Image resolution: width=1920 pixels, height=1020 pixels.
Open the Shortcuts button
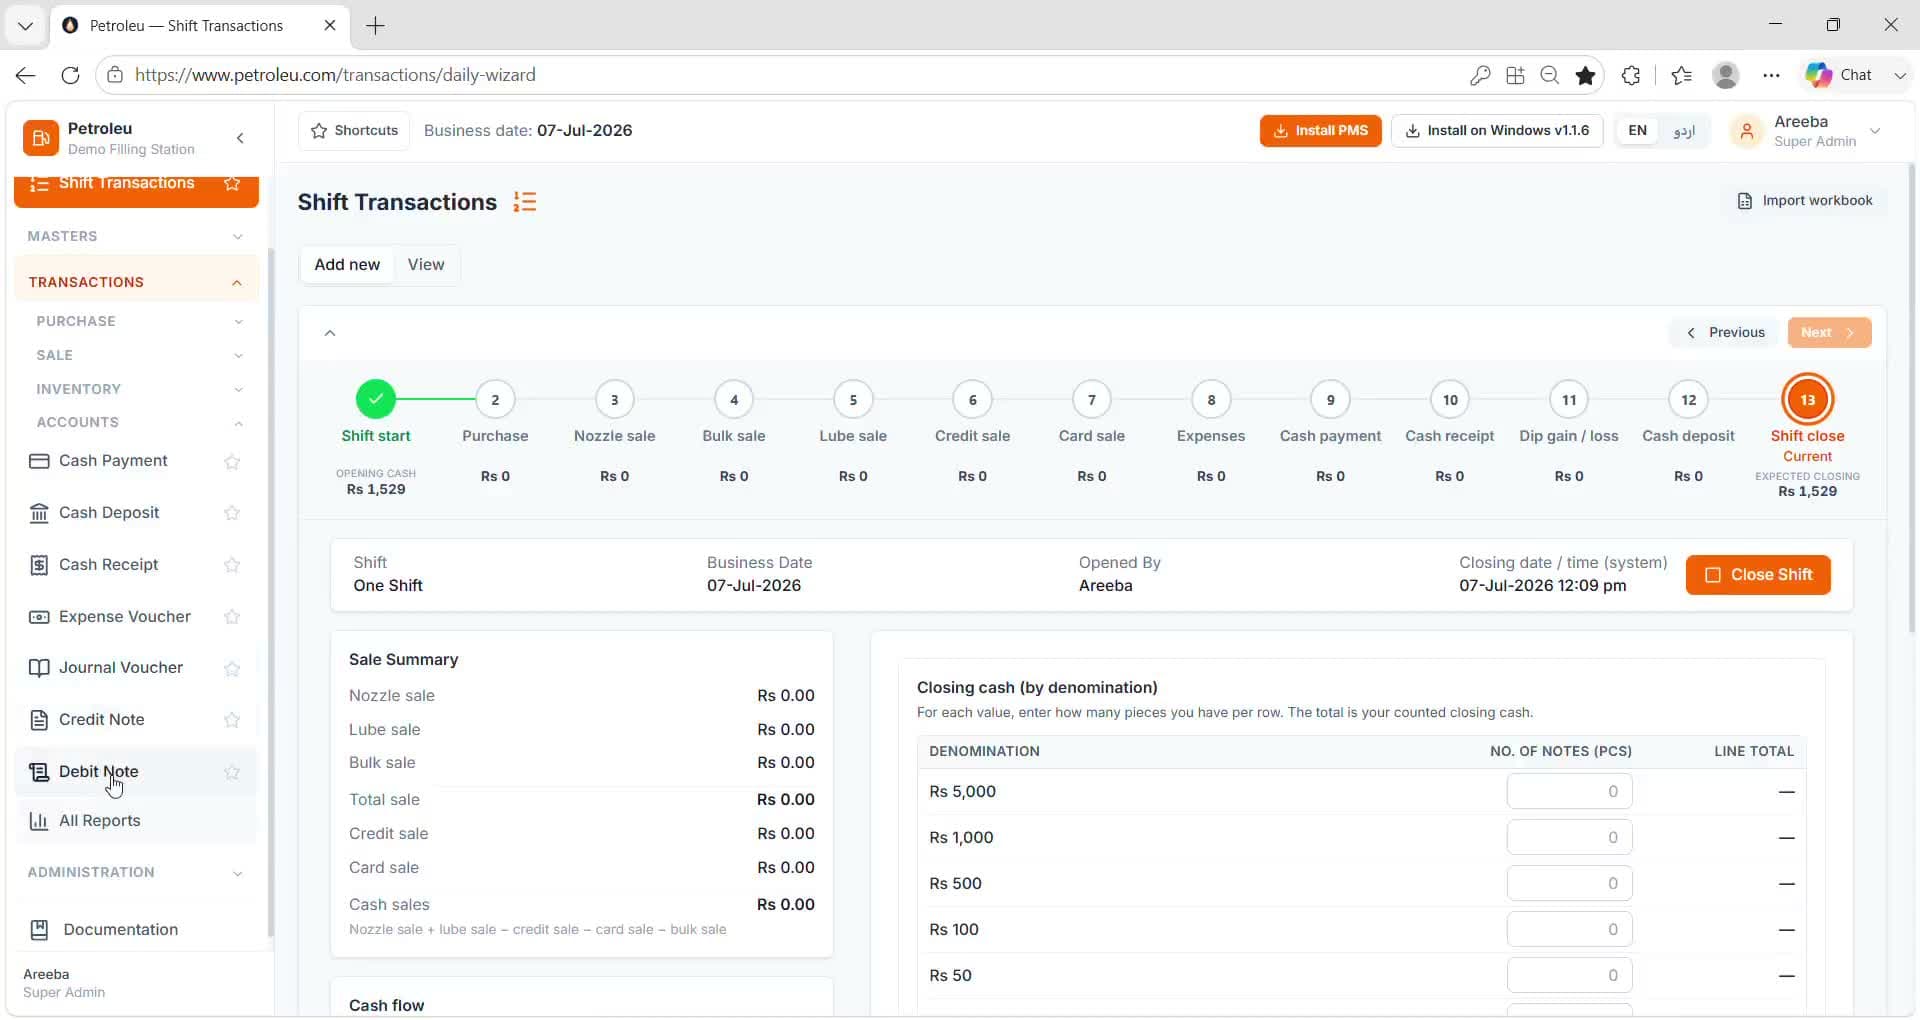click(x=354, y=131)
